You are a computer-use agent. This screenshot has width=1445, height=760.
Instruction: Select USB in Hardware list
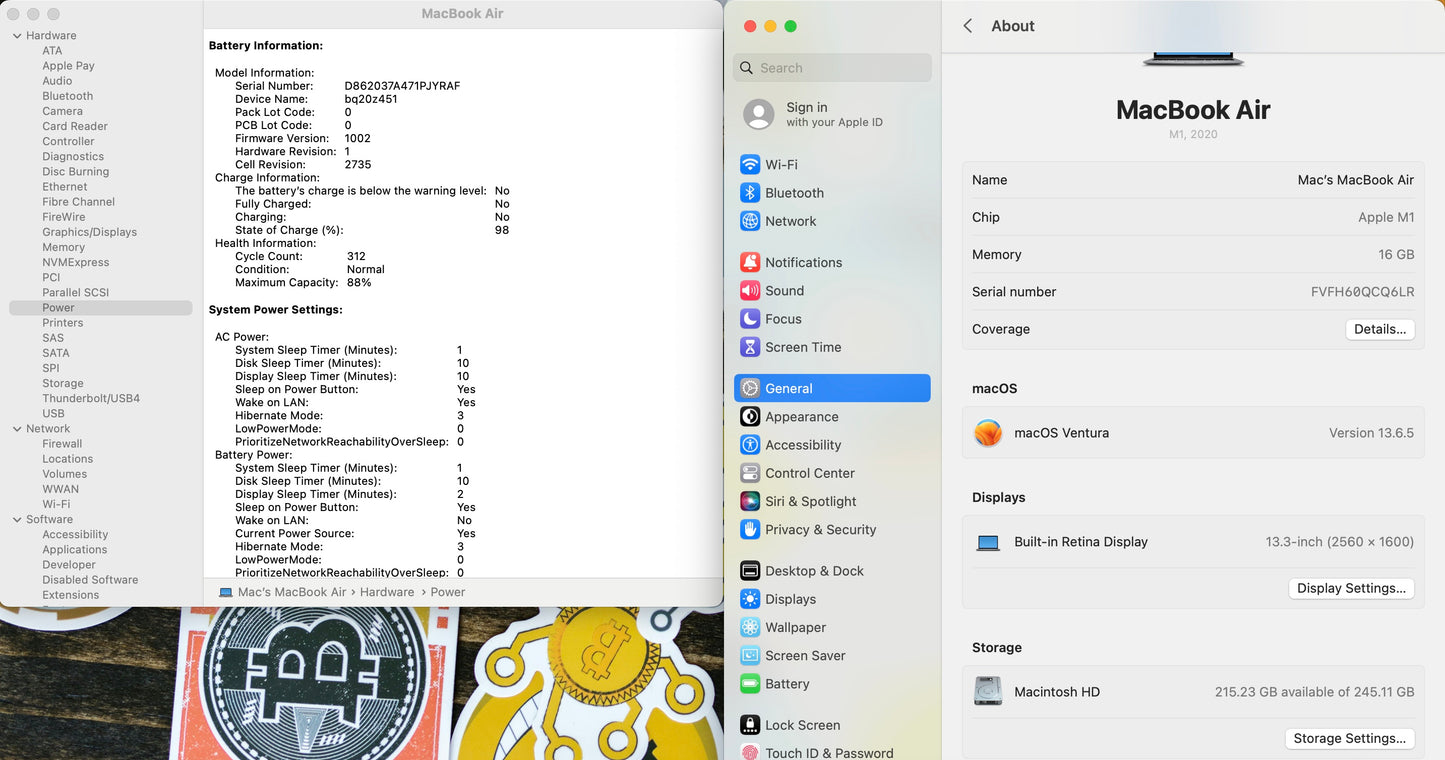click(x=53, y=413)
